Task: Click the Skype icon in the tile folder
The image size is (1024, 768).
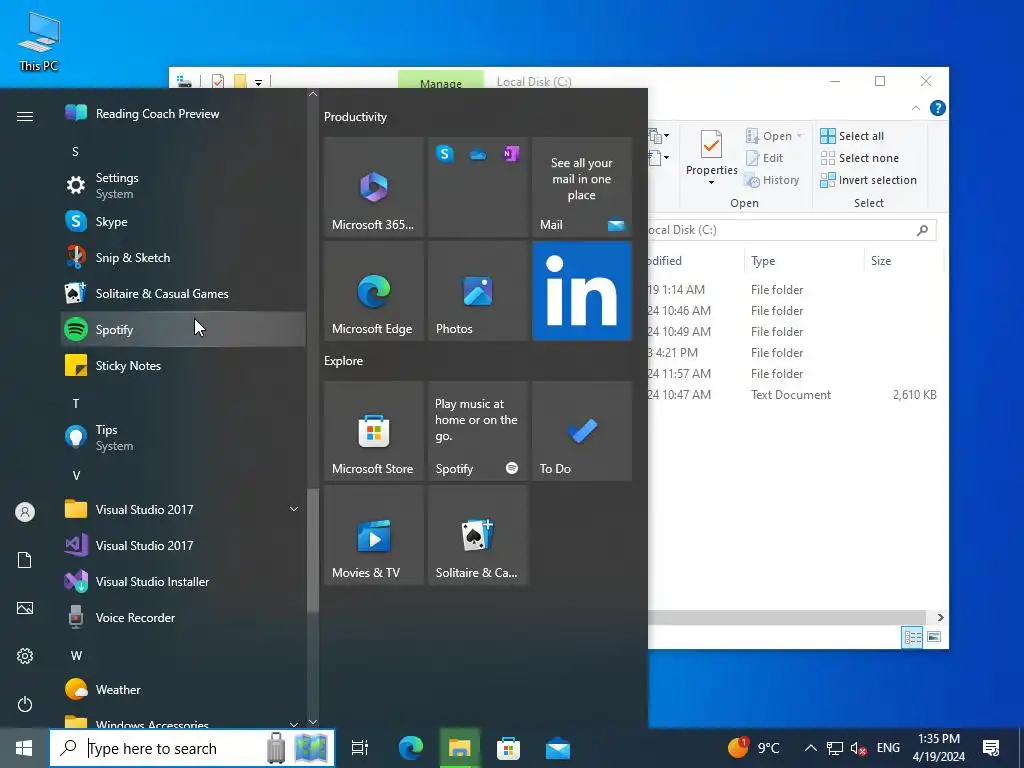Action: pos(445,154)
